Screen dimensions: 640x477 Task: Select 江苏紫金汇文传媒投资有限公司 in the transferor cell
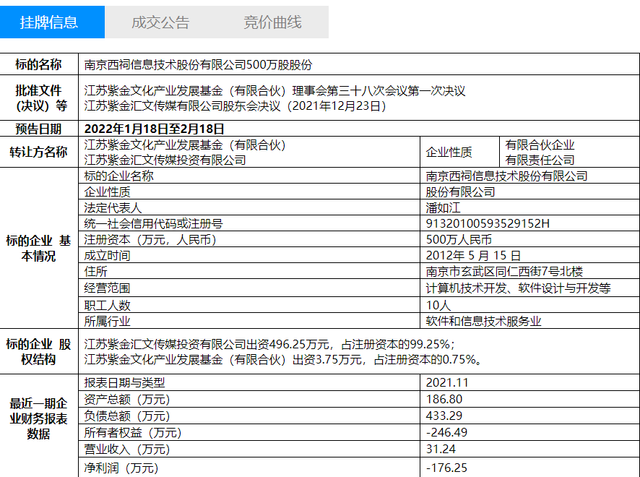pyautogui.click(x=165, y=160)
